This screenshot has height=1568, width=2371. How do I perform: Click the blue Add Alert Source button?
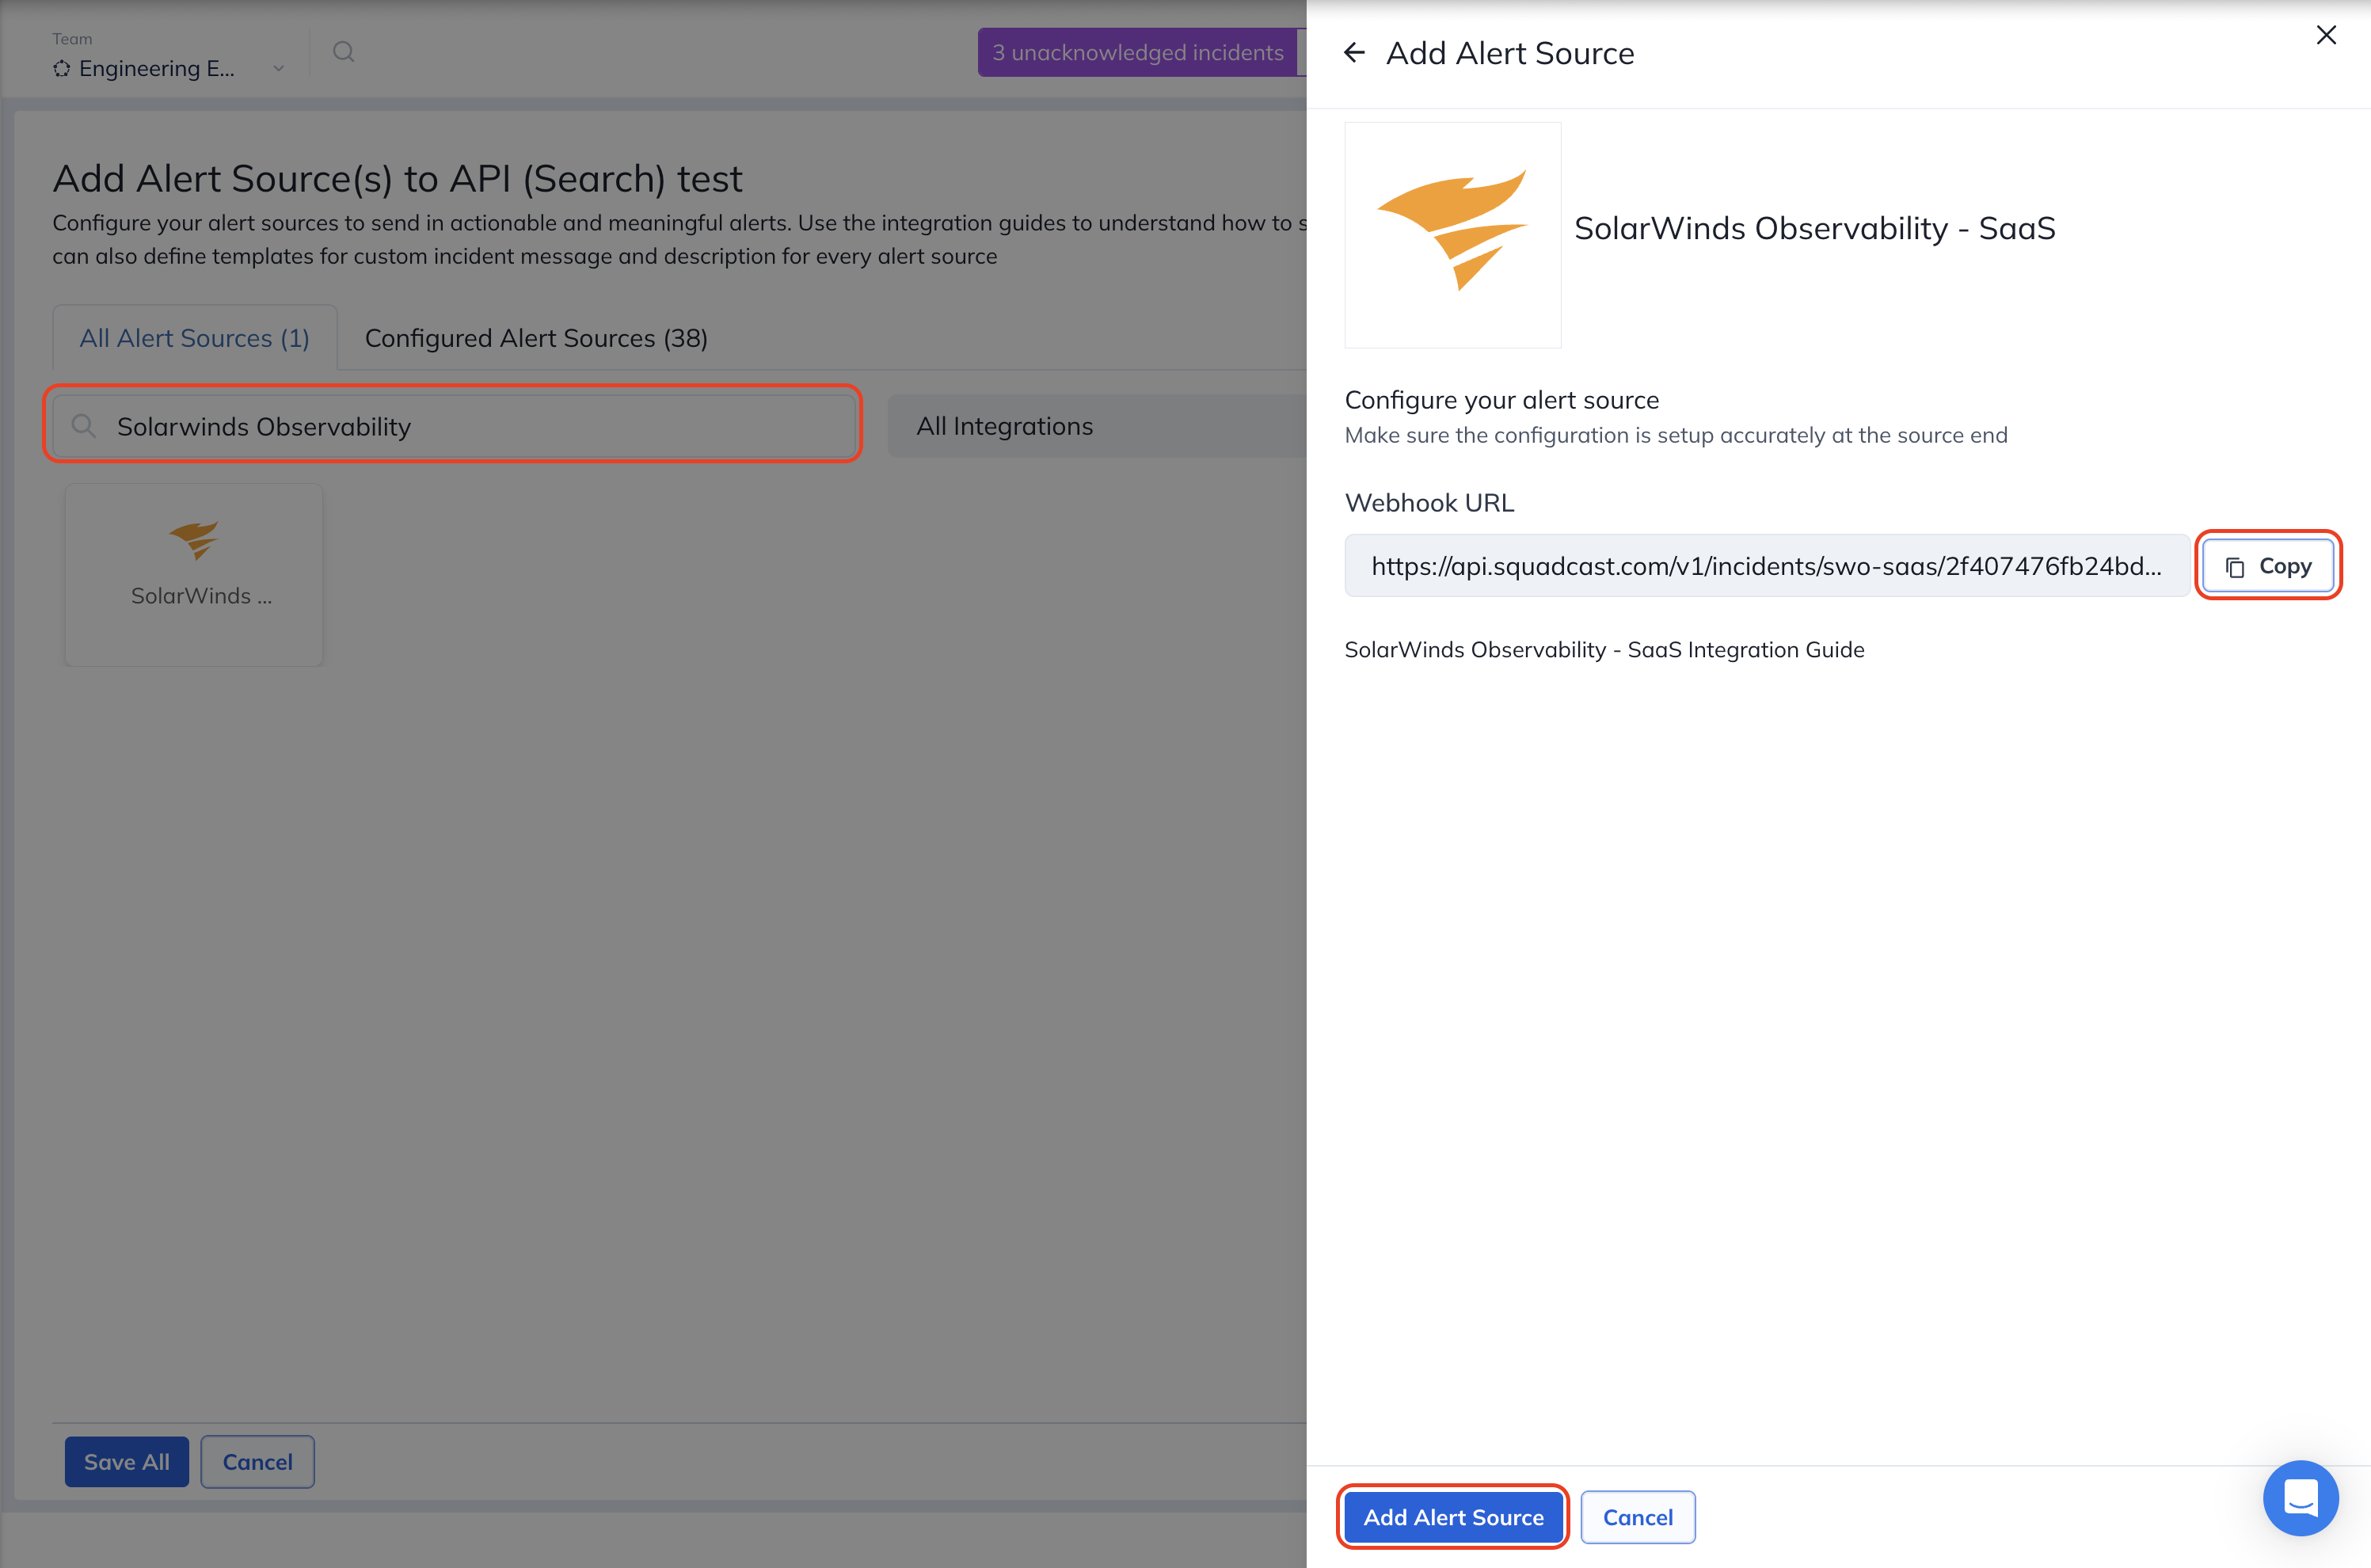click(x=1453, y=1517)
